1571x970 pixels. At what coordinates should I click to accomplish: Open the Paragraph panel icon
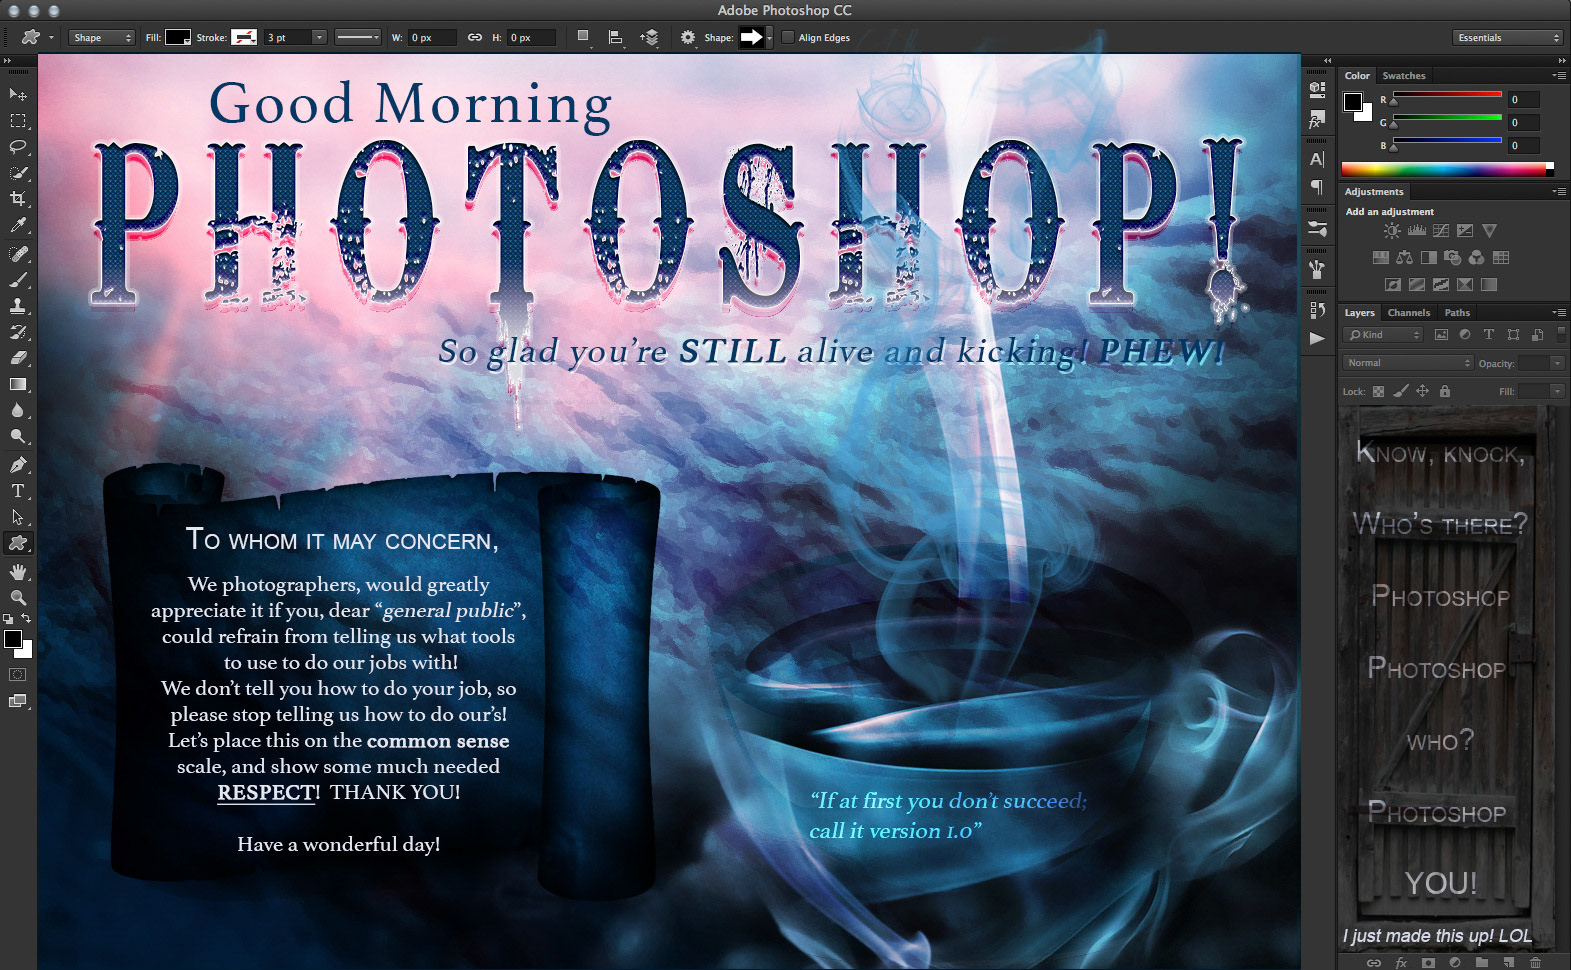[x=1317, y=187]
